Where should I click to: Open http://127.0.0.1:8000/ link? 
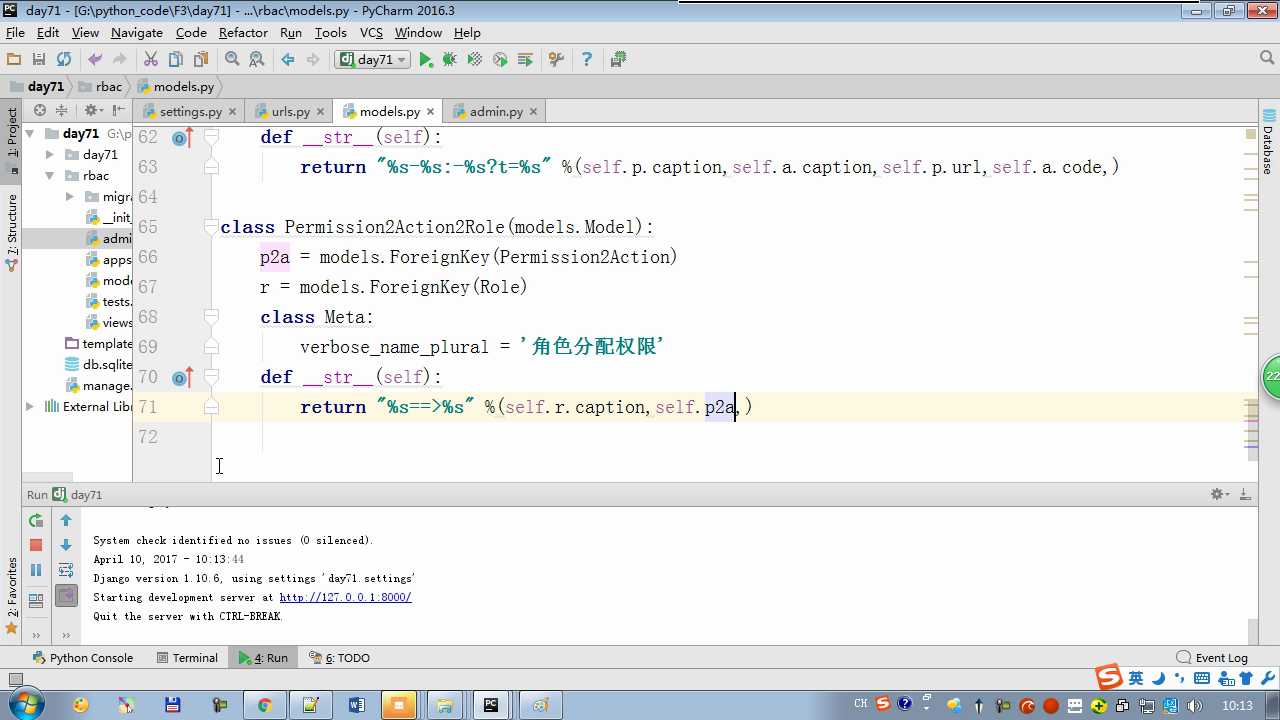click(x=345, y=598)
